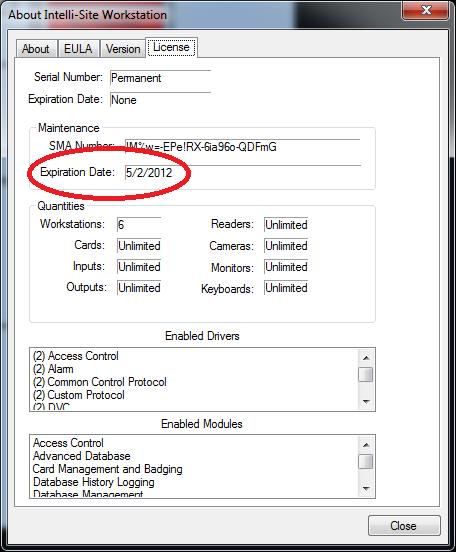Open the EULA tab

(x=78, y=49)
